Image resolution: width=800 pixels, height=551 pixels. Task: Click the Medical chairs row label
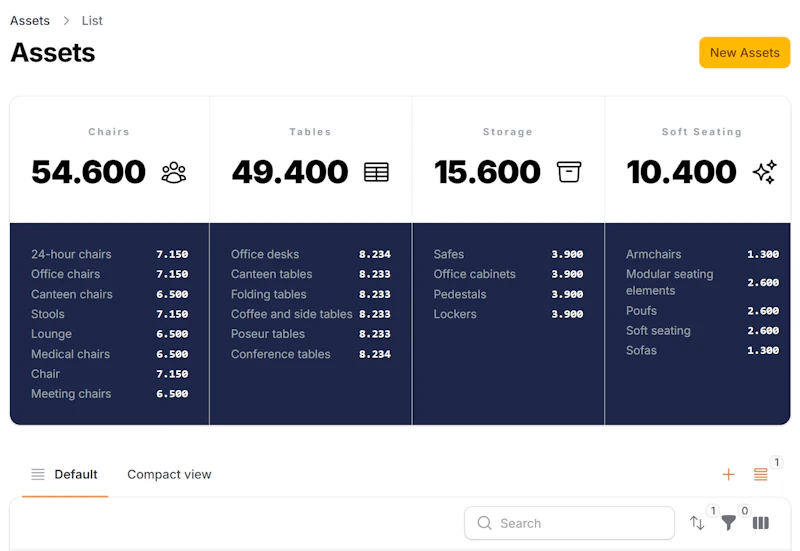[70, 354]
